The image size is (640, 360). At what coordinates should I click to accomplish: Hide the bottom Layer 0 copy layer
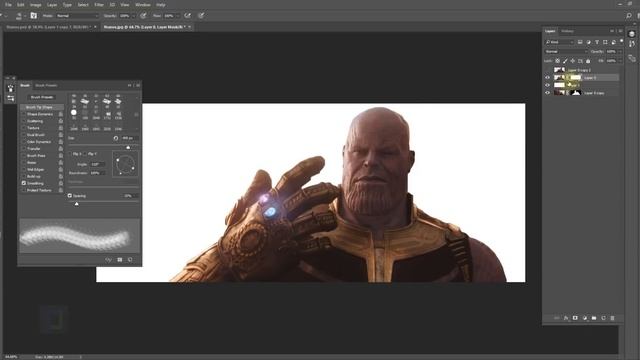click(x=548, y=93)
